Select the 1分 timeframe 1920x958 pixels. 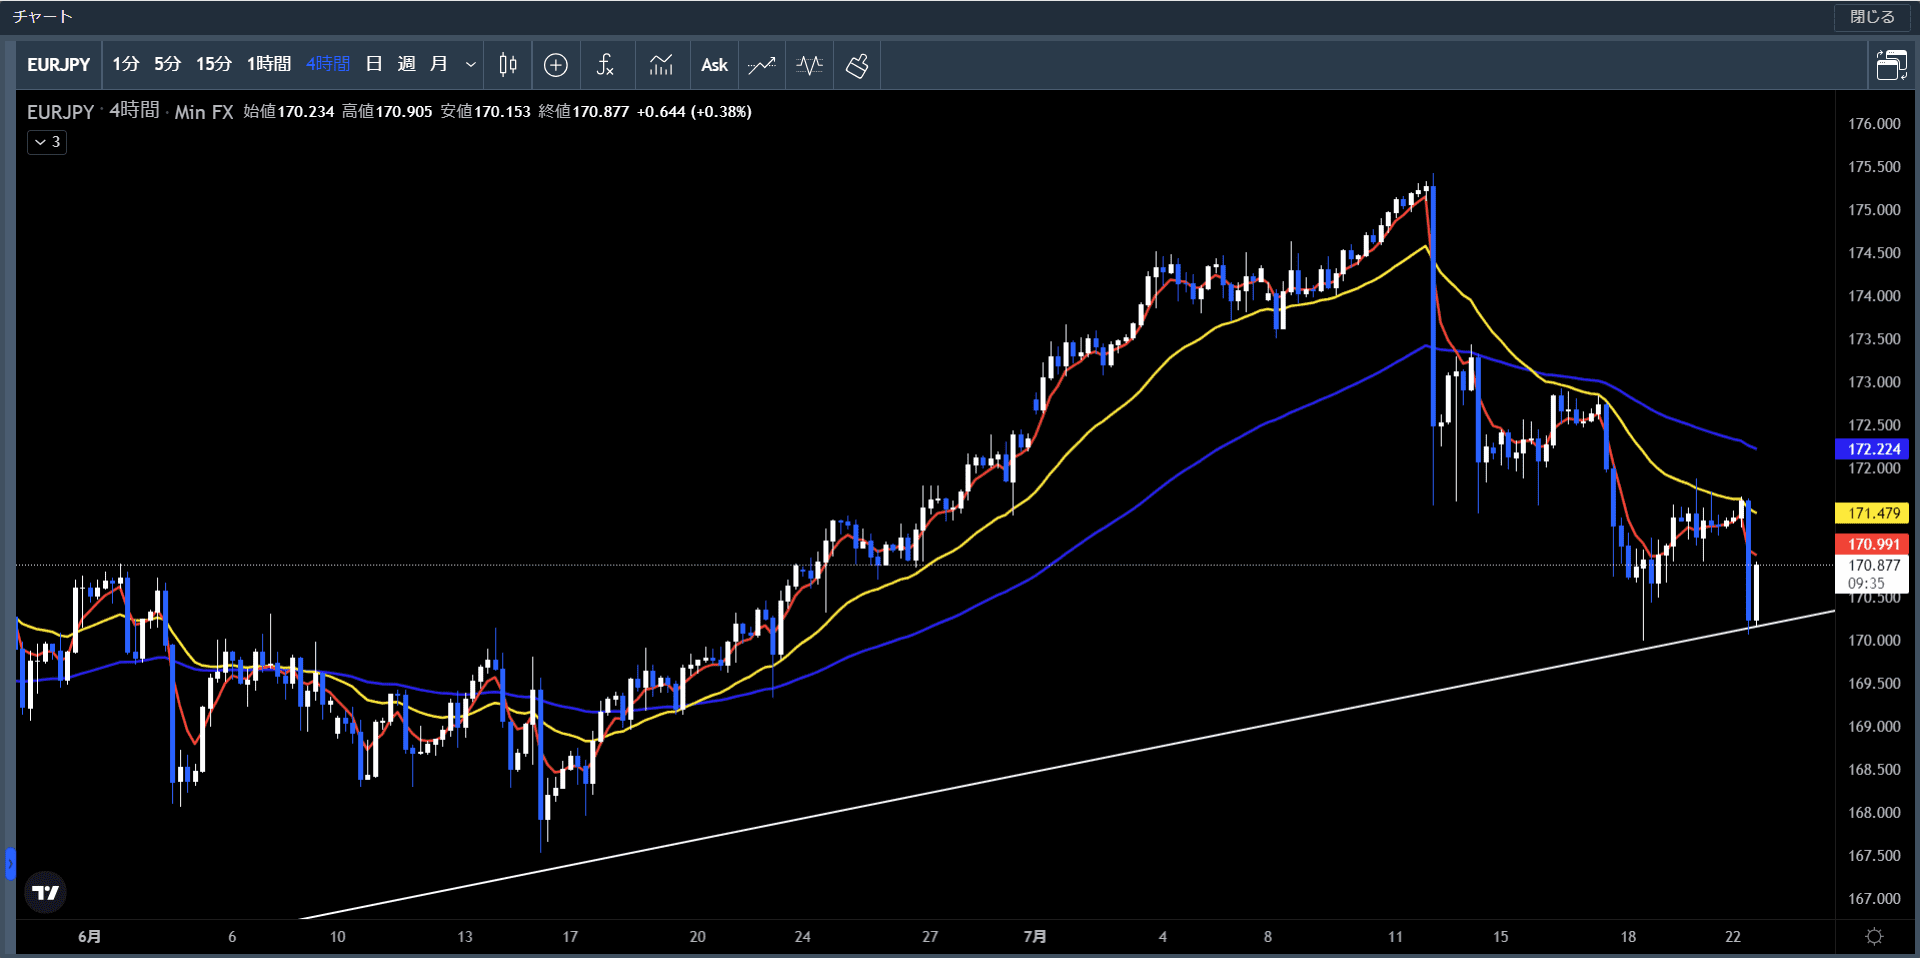(125, 65)
